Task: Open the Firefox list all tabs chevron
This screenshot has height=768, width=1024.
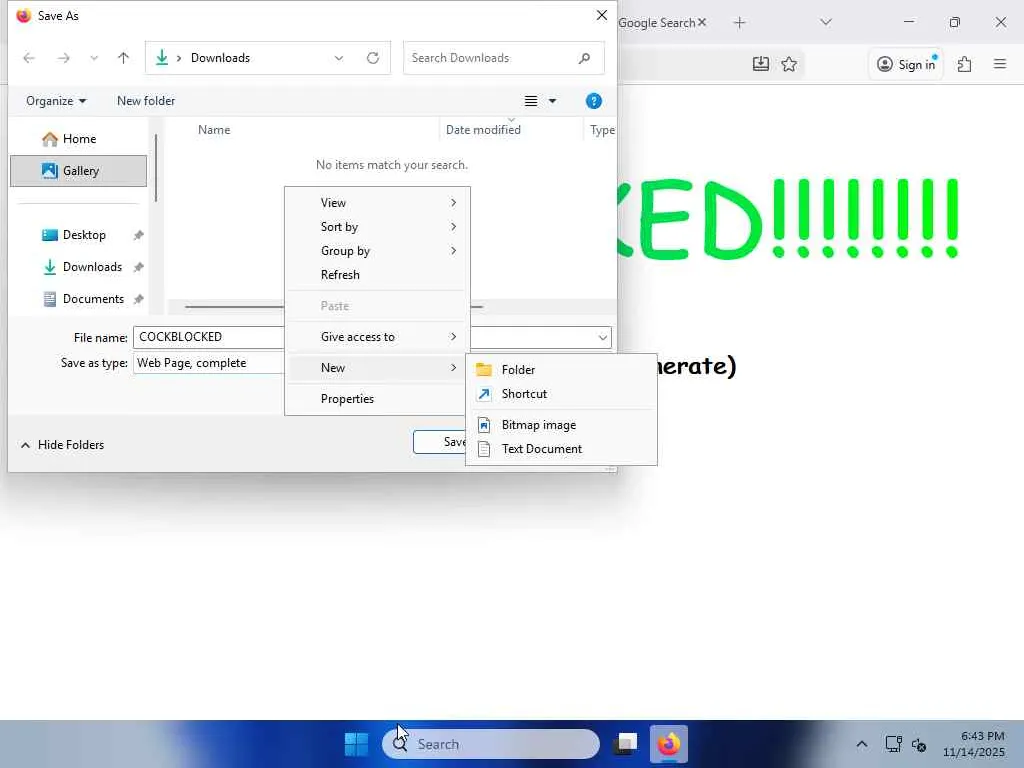Action: (826, 23)
